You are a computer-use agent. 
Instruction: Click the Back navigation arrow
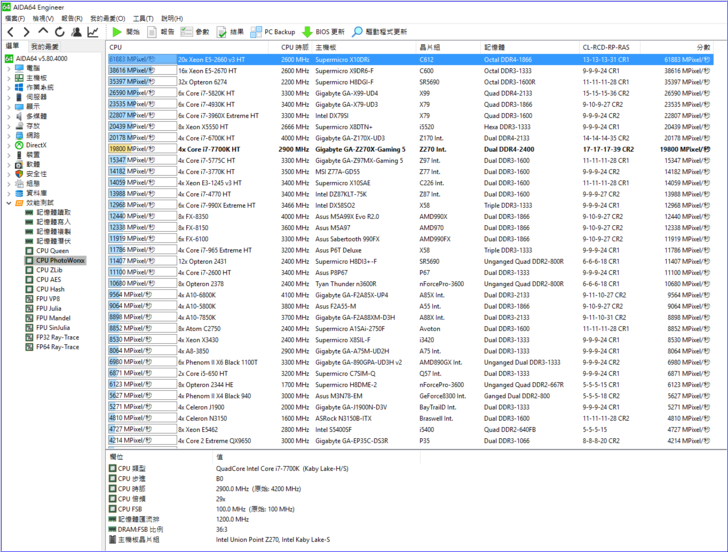click(x=10, y=32)
